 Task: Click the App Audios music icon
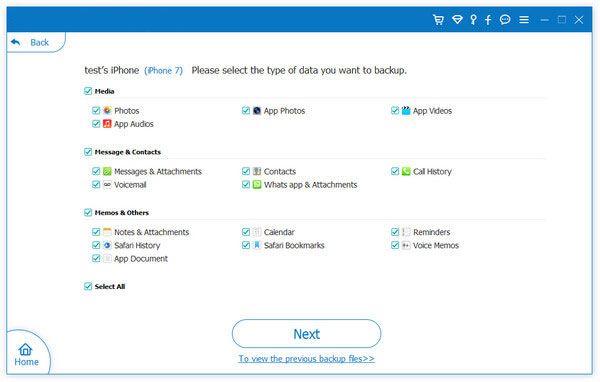tap(107, 124)
